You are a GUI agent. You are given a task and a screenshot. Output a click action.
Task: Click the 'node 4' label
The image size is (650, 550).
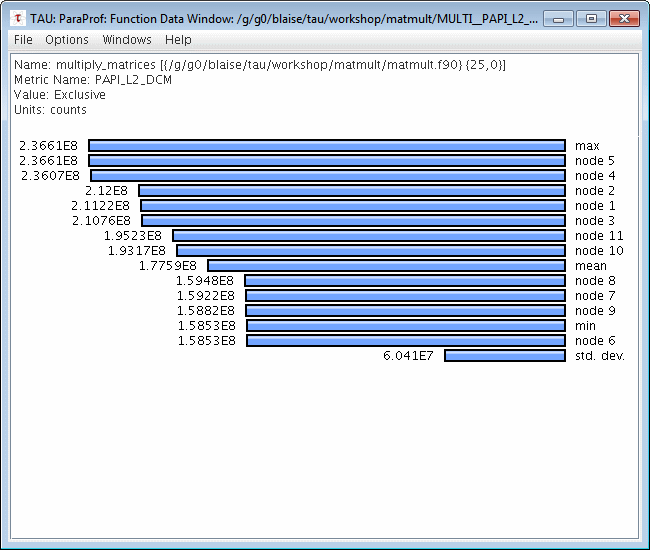pos(595,176)
